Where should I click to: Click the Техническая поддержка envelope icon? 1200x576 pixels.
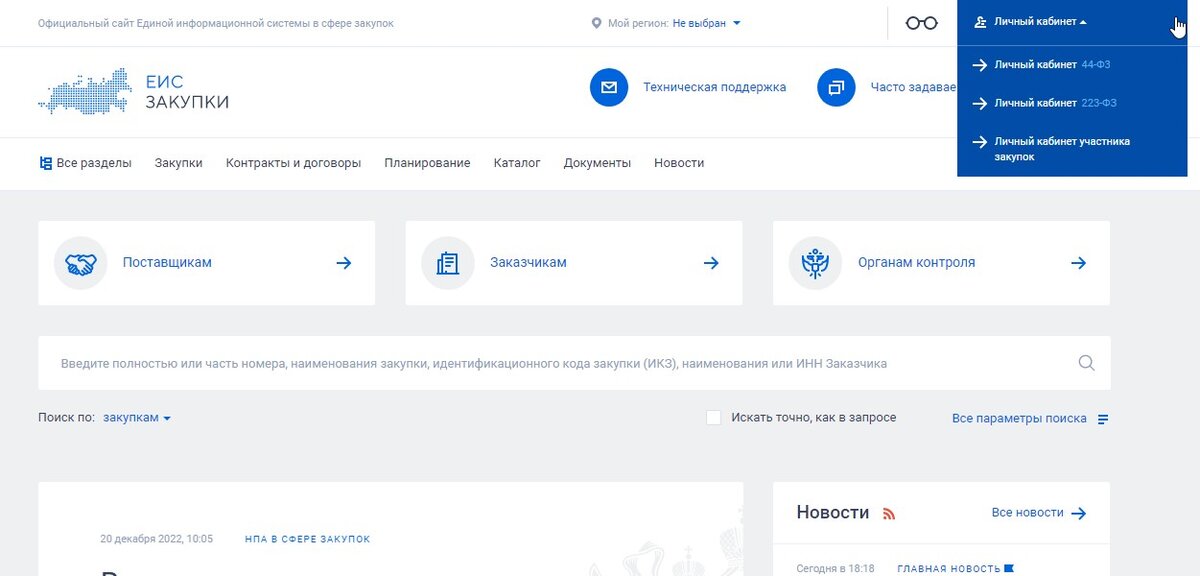click(x=609, y=87)
